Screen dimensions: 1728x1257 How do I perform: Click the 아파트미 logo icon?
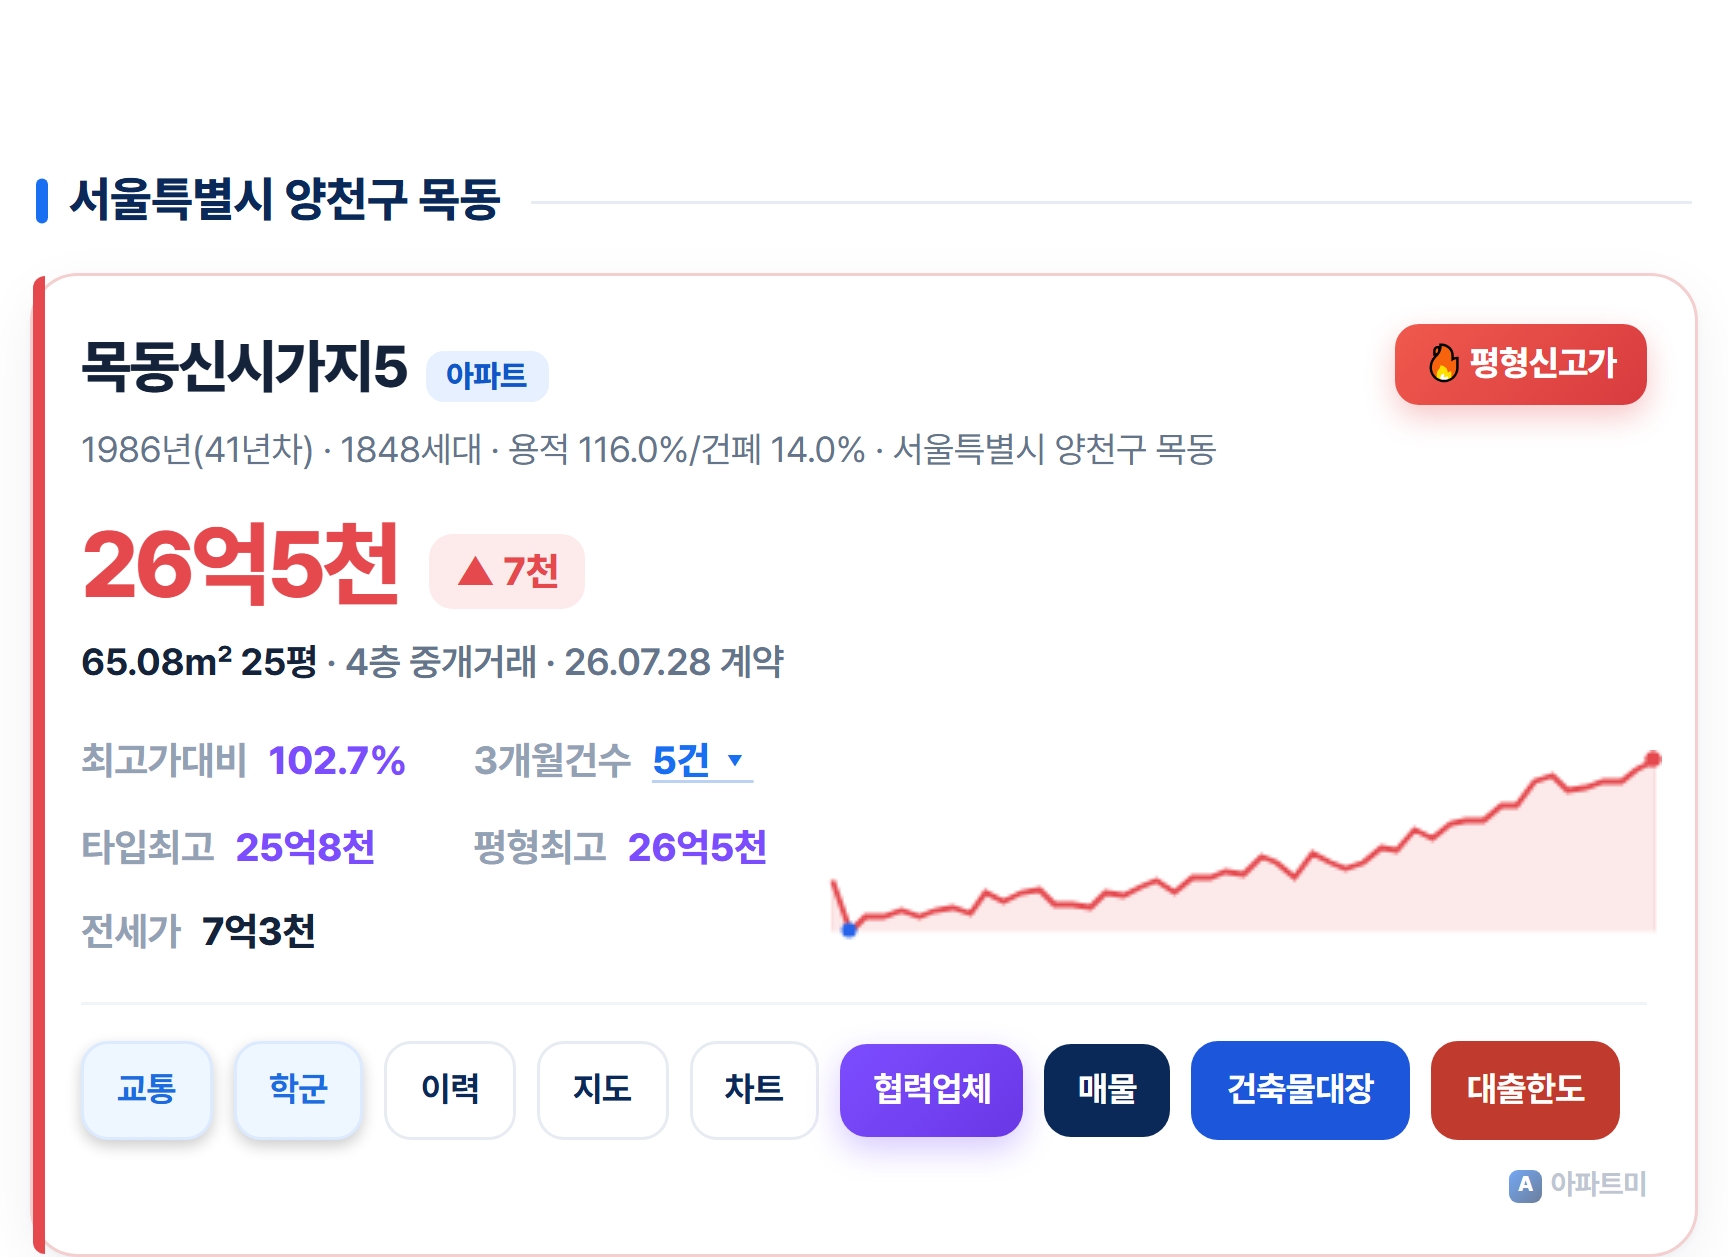pyautogui.click(x=1525, y=1186)
